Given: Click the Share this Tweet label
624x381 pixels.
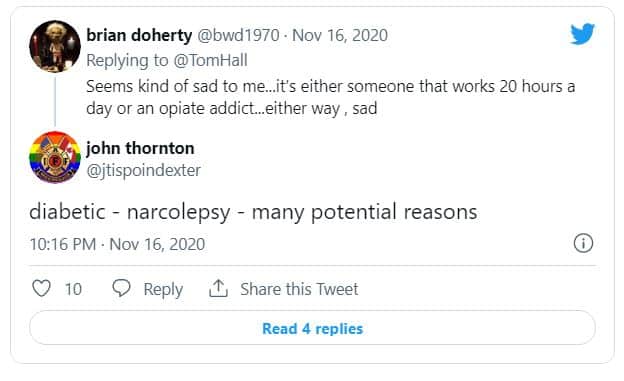Looking at the screenshot, I should [x=299, y=289].
